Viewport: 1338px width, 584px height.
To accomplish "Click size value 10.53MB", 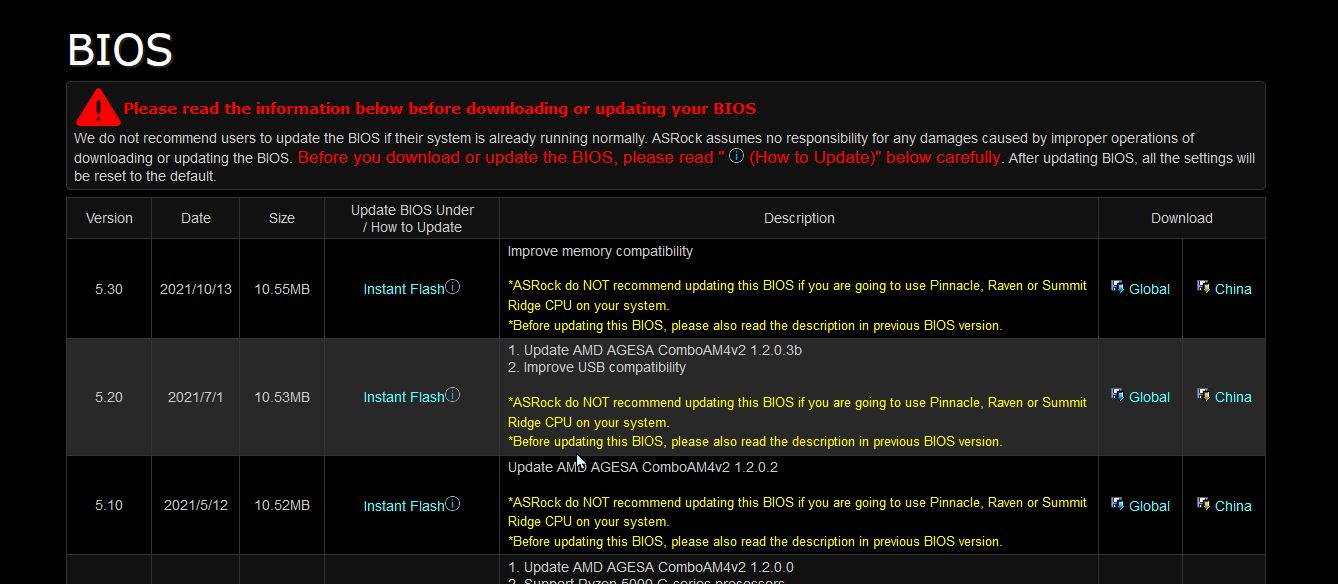I will pyautogui.click(x=282, y=397).
